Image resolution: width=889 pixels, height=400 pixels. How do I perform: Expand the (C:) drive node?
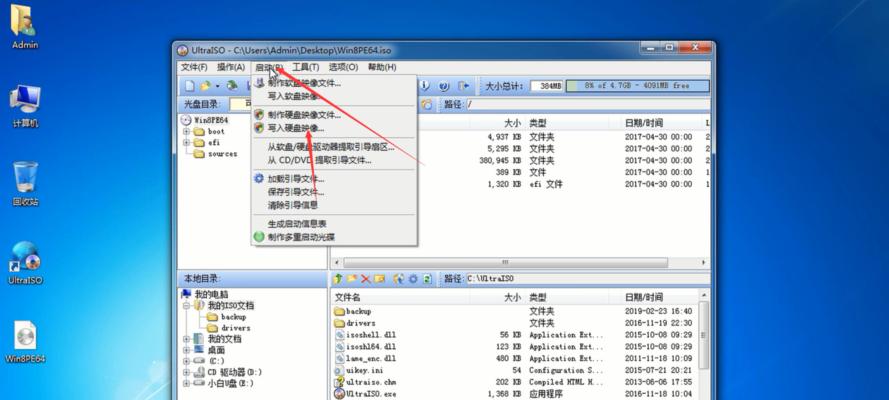pyautogui.click(x=186, y=361)
